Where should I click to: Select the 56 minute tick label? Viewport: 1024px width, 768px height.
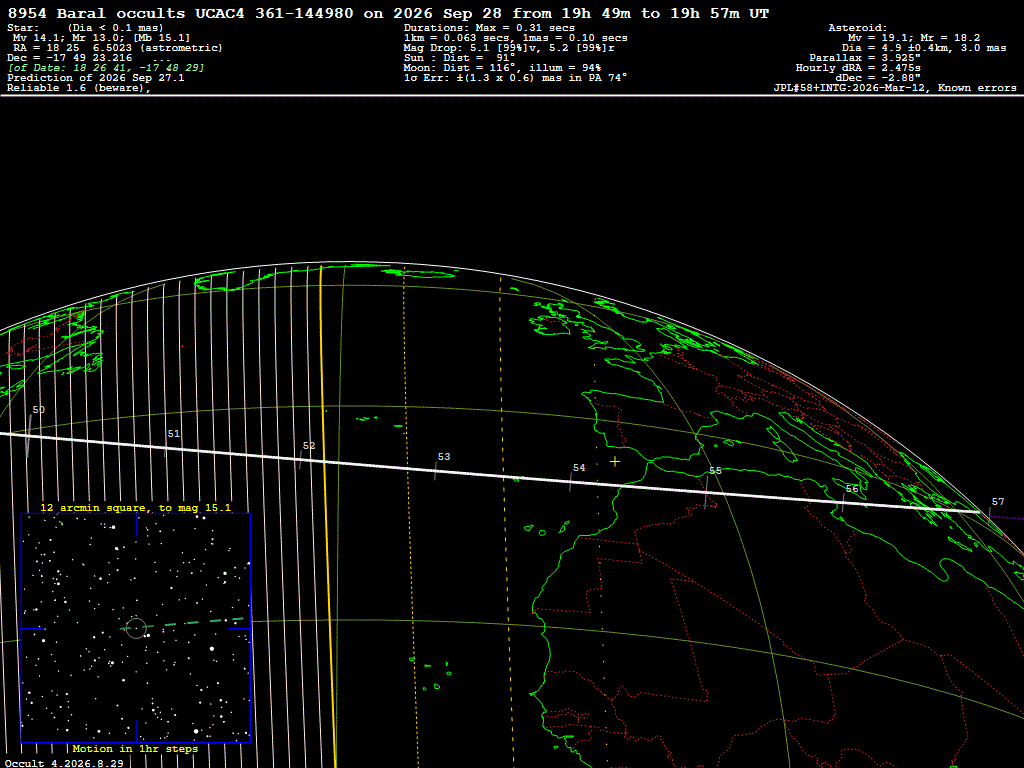[852, 489]
